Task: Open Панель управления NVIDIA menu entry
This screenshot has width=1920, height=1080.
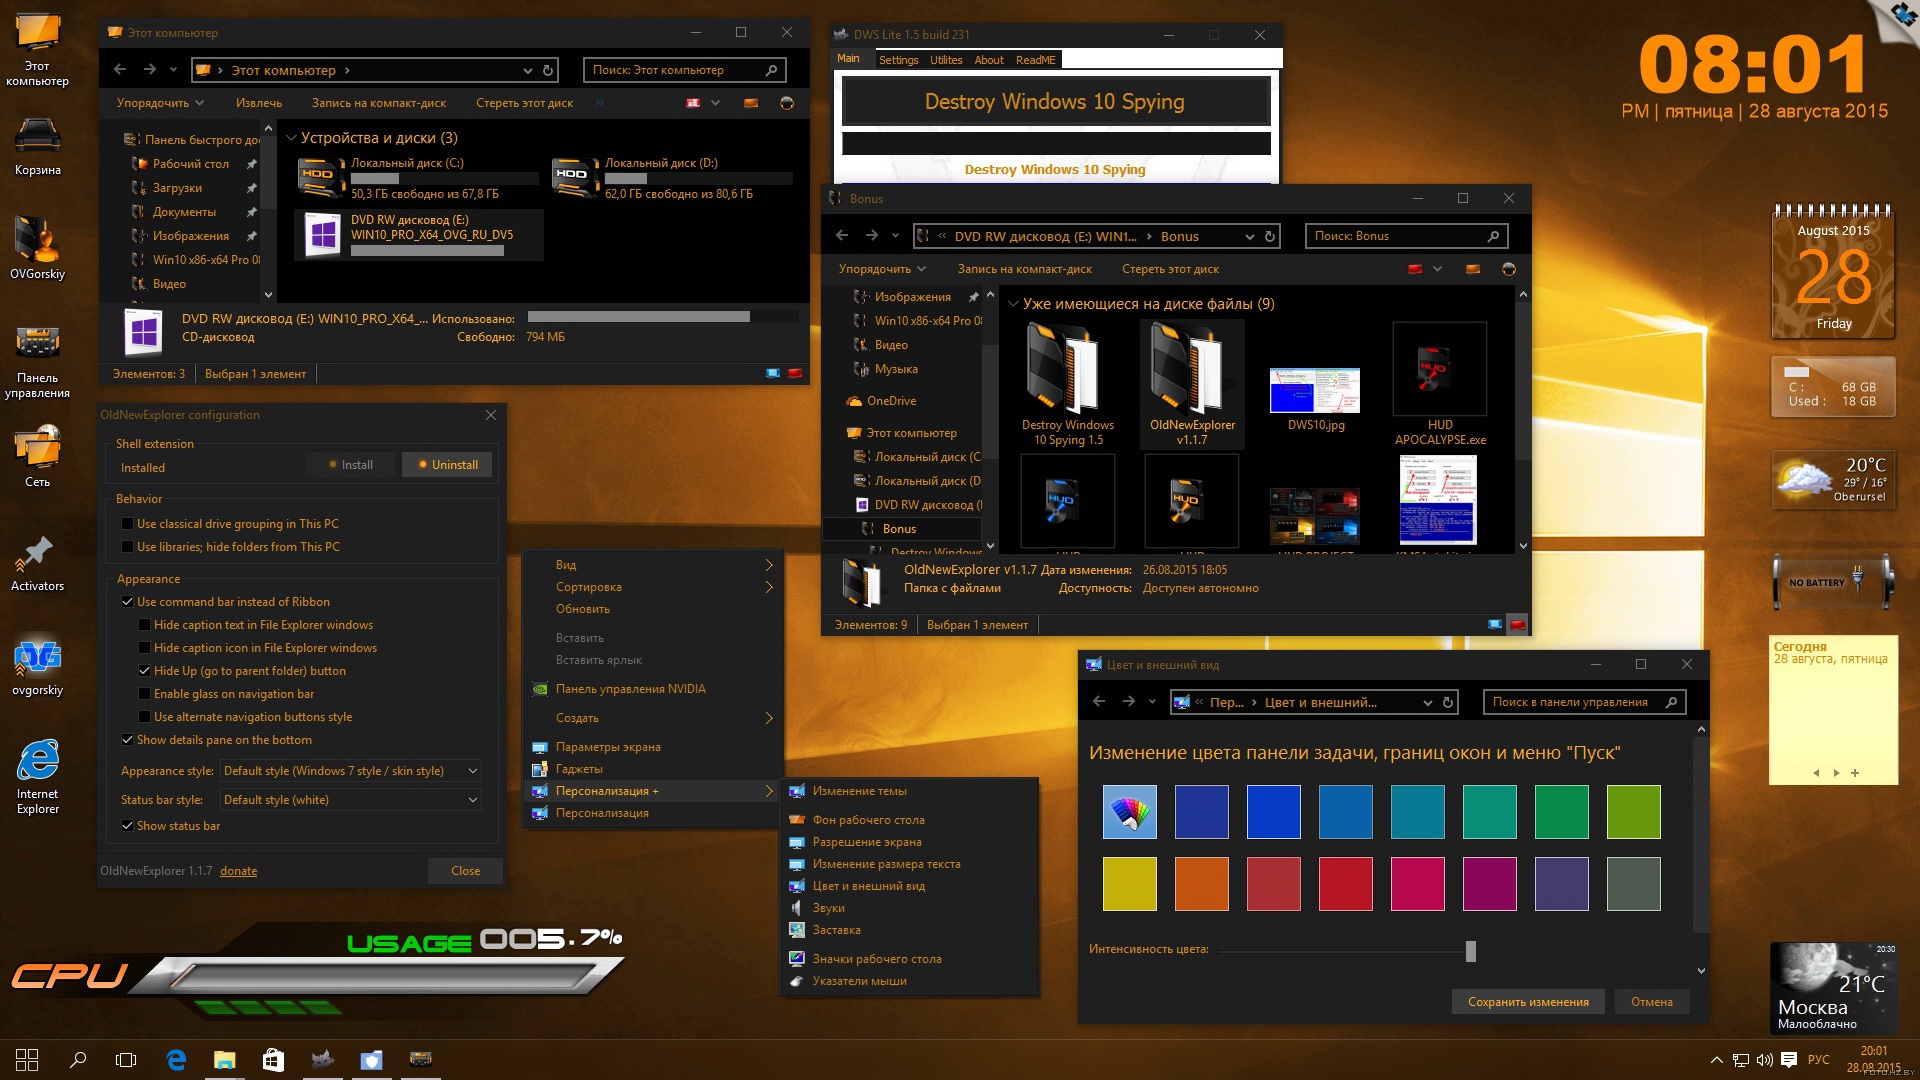Action: click(x=653, y=689)
